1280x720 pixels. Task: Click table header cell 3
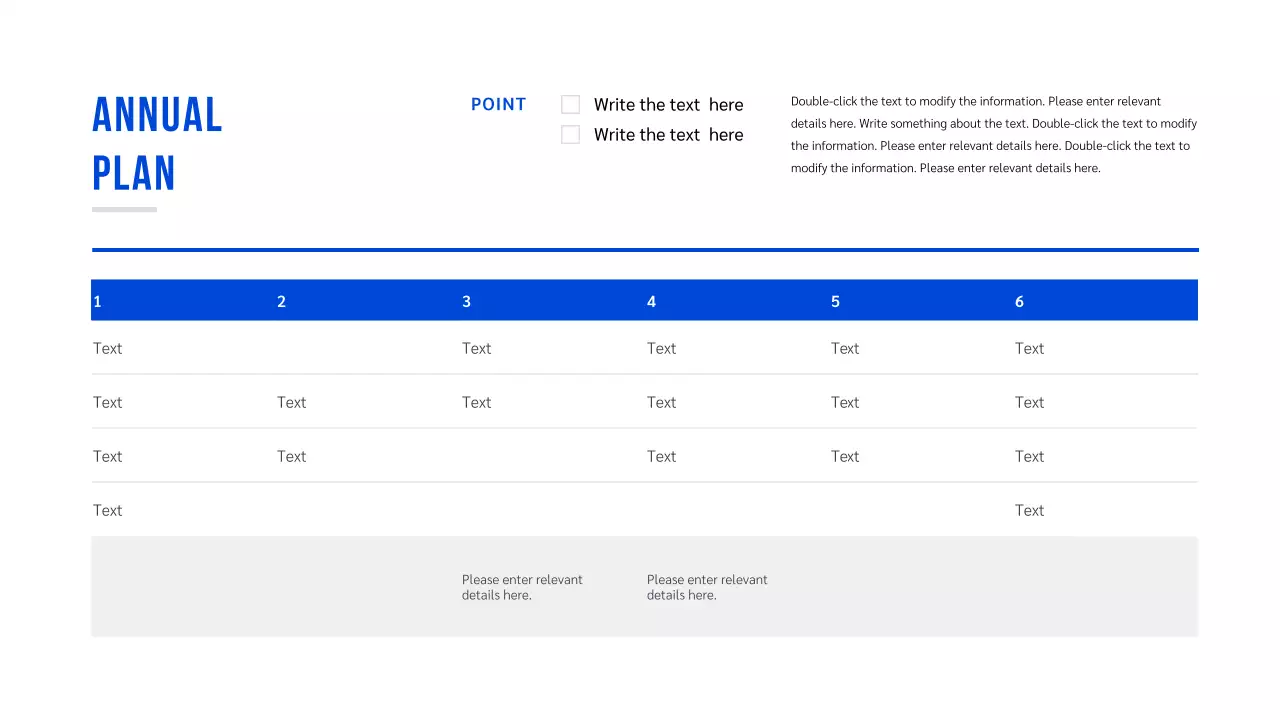(466, 302)
